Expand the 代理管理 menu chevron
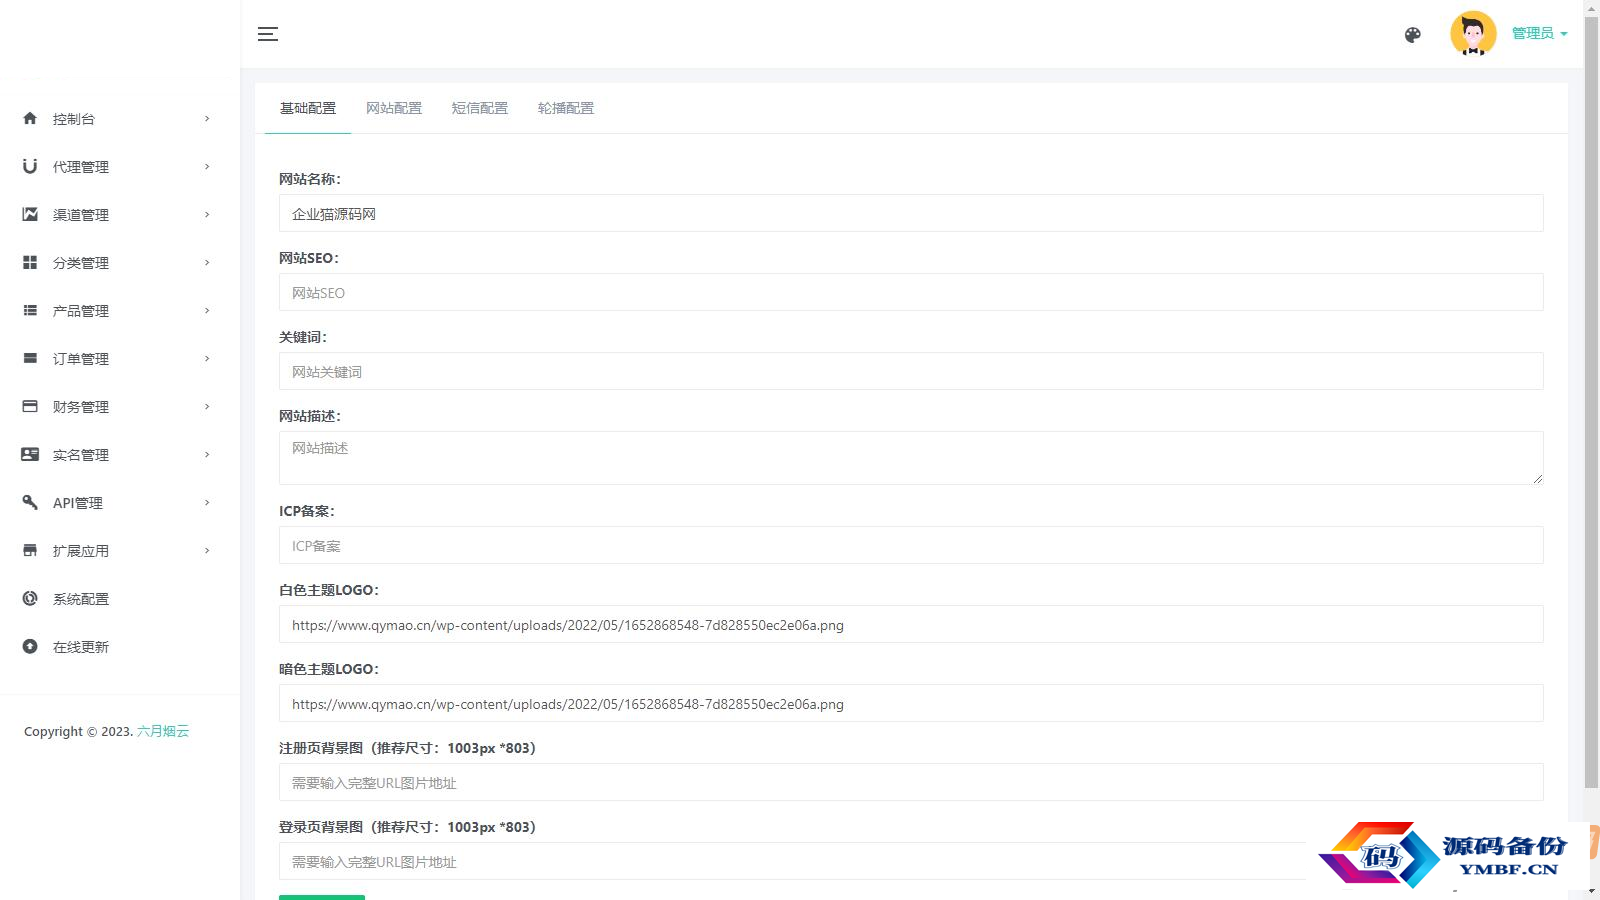1600x900 pixels. 207,167
